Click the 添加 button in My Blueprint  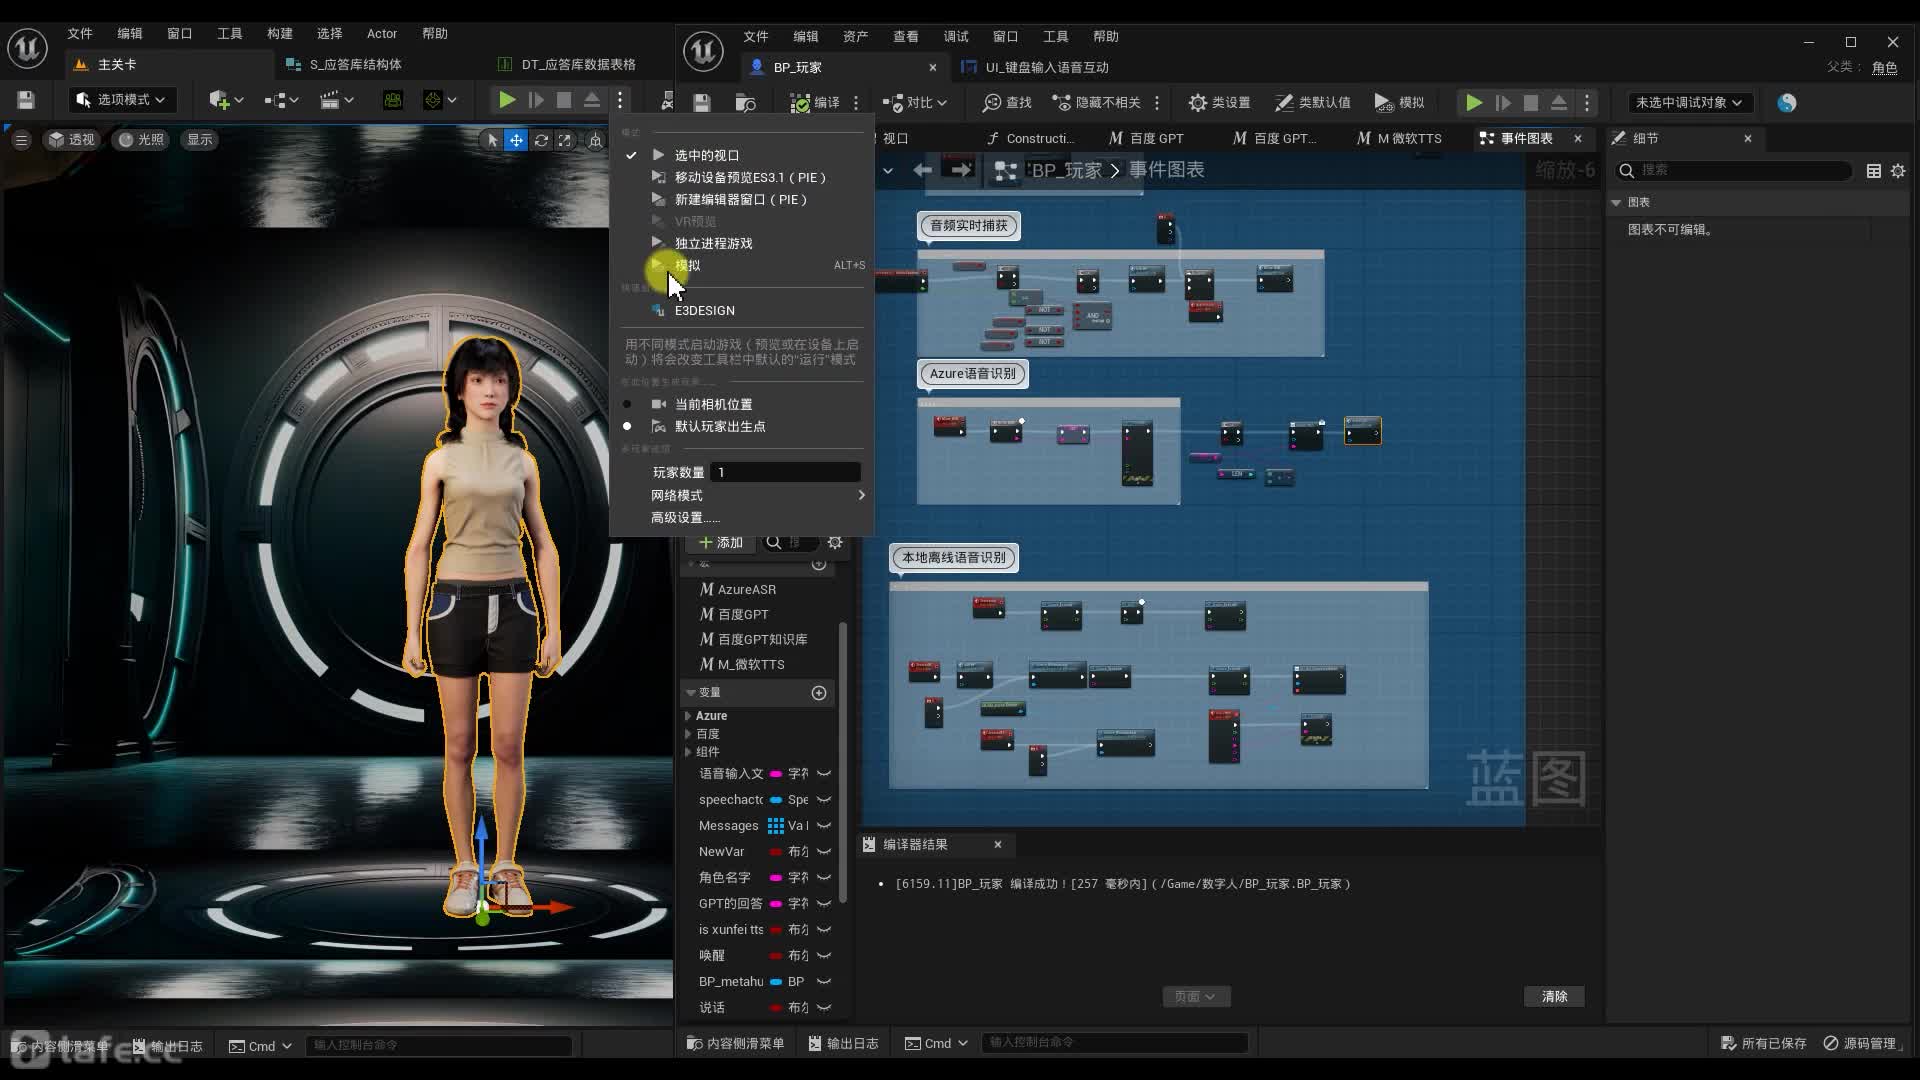(721, 543)
